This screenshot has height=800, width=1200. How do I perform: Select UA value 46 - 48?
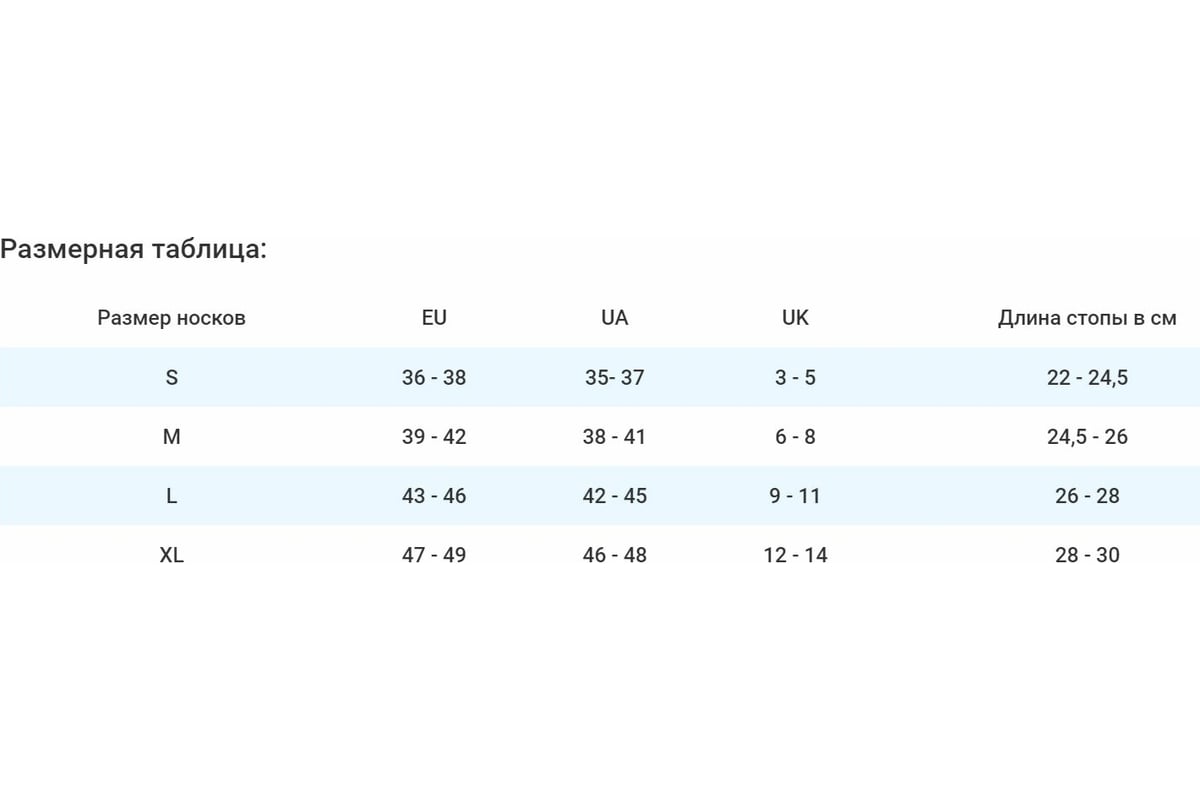click(615, 554)
